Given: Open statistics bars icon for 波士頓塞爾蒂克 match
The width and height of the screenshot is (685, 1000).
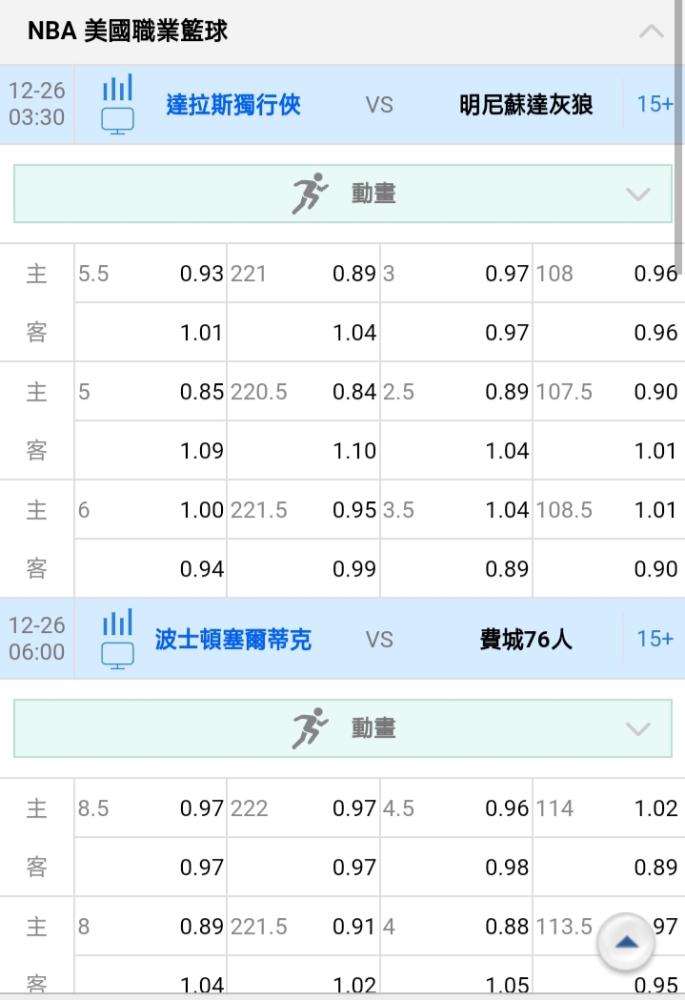Looking at the screenshot, I should (118, 622).
